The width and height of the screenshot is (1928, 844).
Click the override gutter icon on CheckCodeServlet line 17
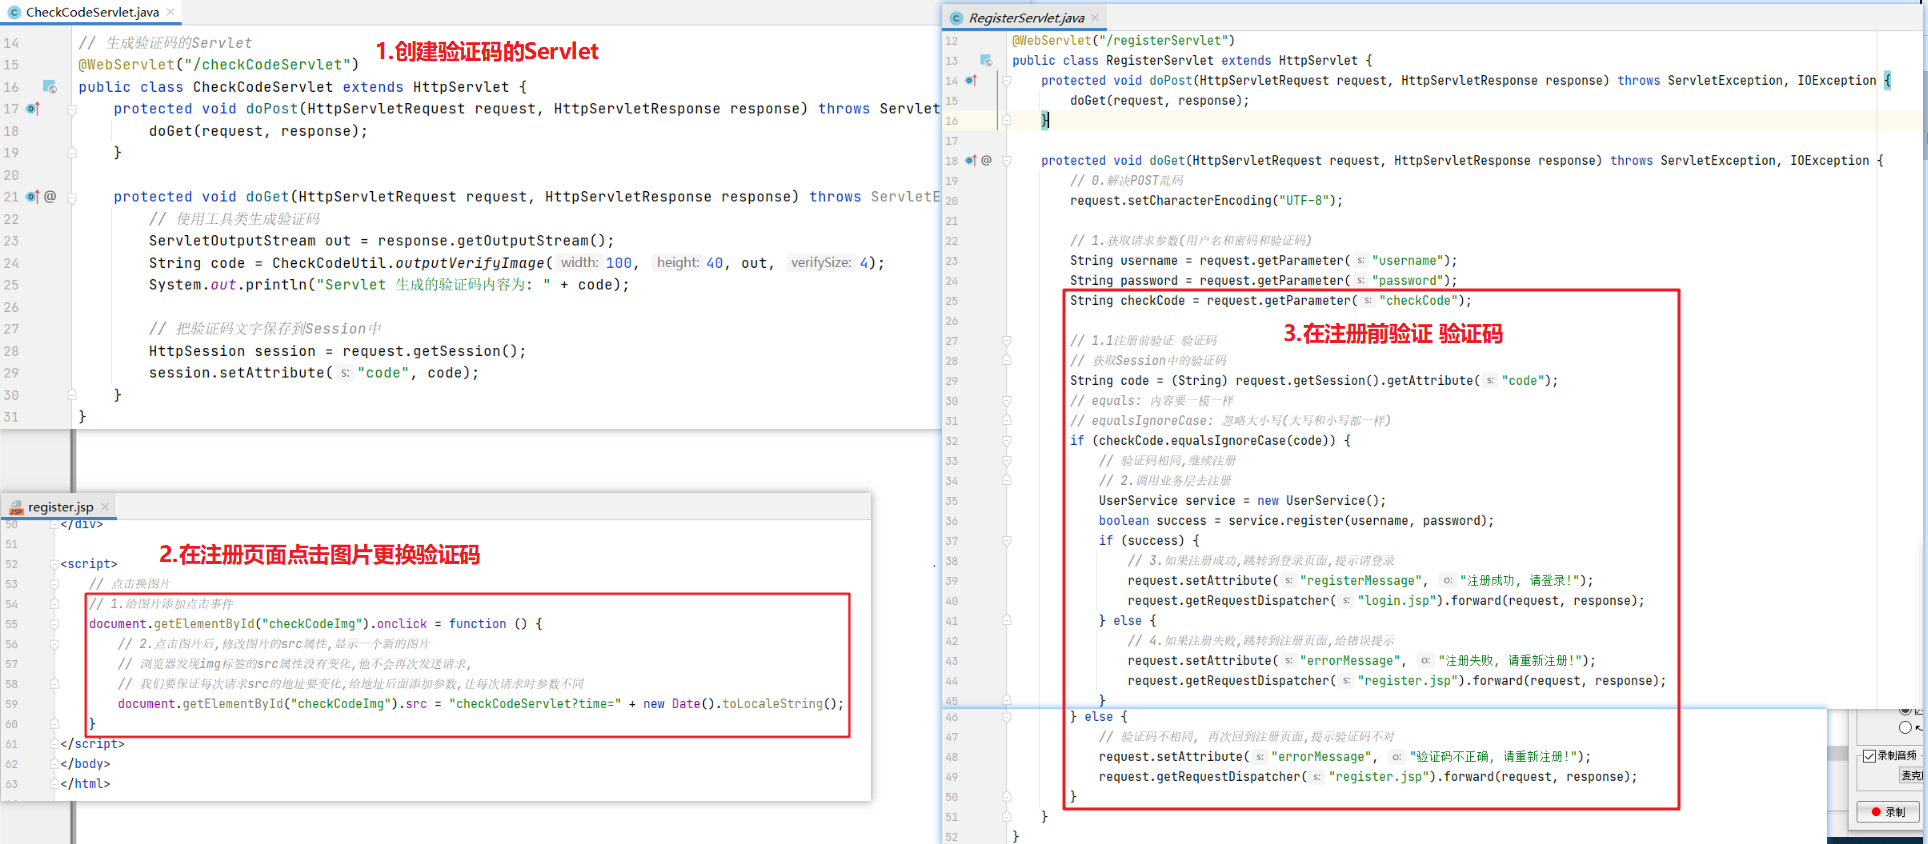(x=32, y=109)
